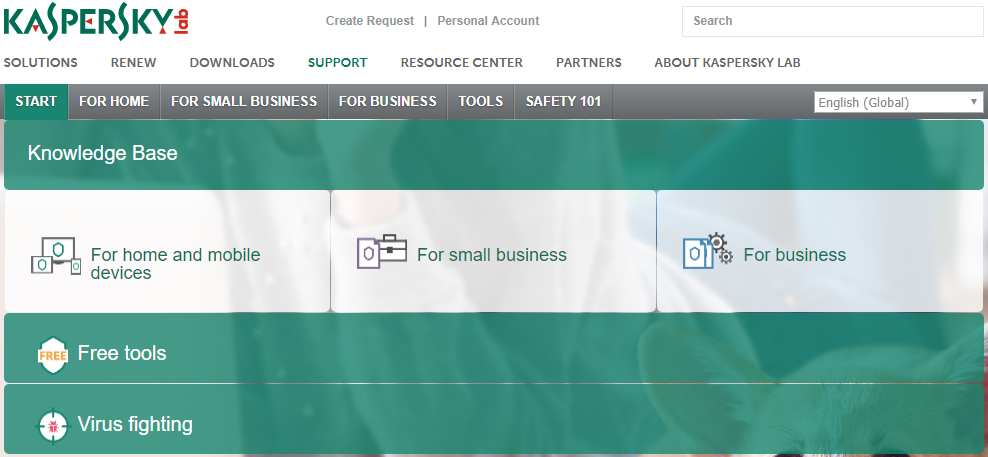Click the small business briefcase icon
The width and height of the screenshot is (988, 457).
tap(382, 252)
